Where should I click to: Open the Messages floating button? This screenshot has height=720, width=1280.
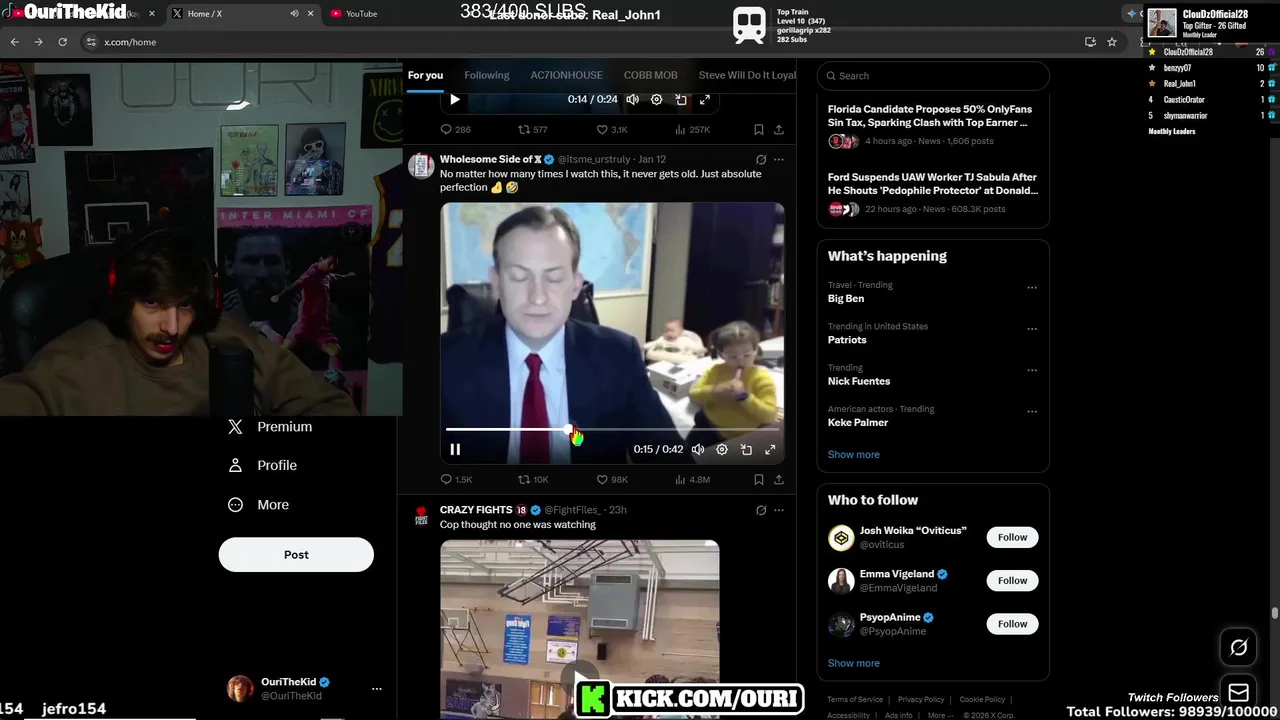point(1238,693)
